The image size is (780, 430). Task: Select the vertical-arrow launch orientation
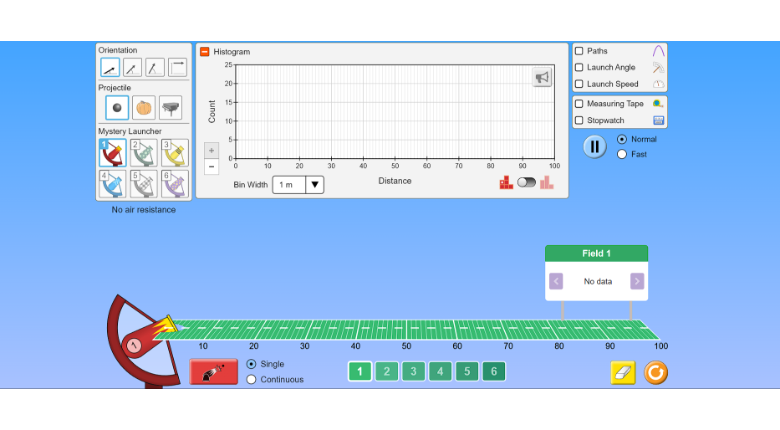point(155,67)
